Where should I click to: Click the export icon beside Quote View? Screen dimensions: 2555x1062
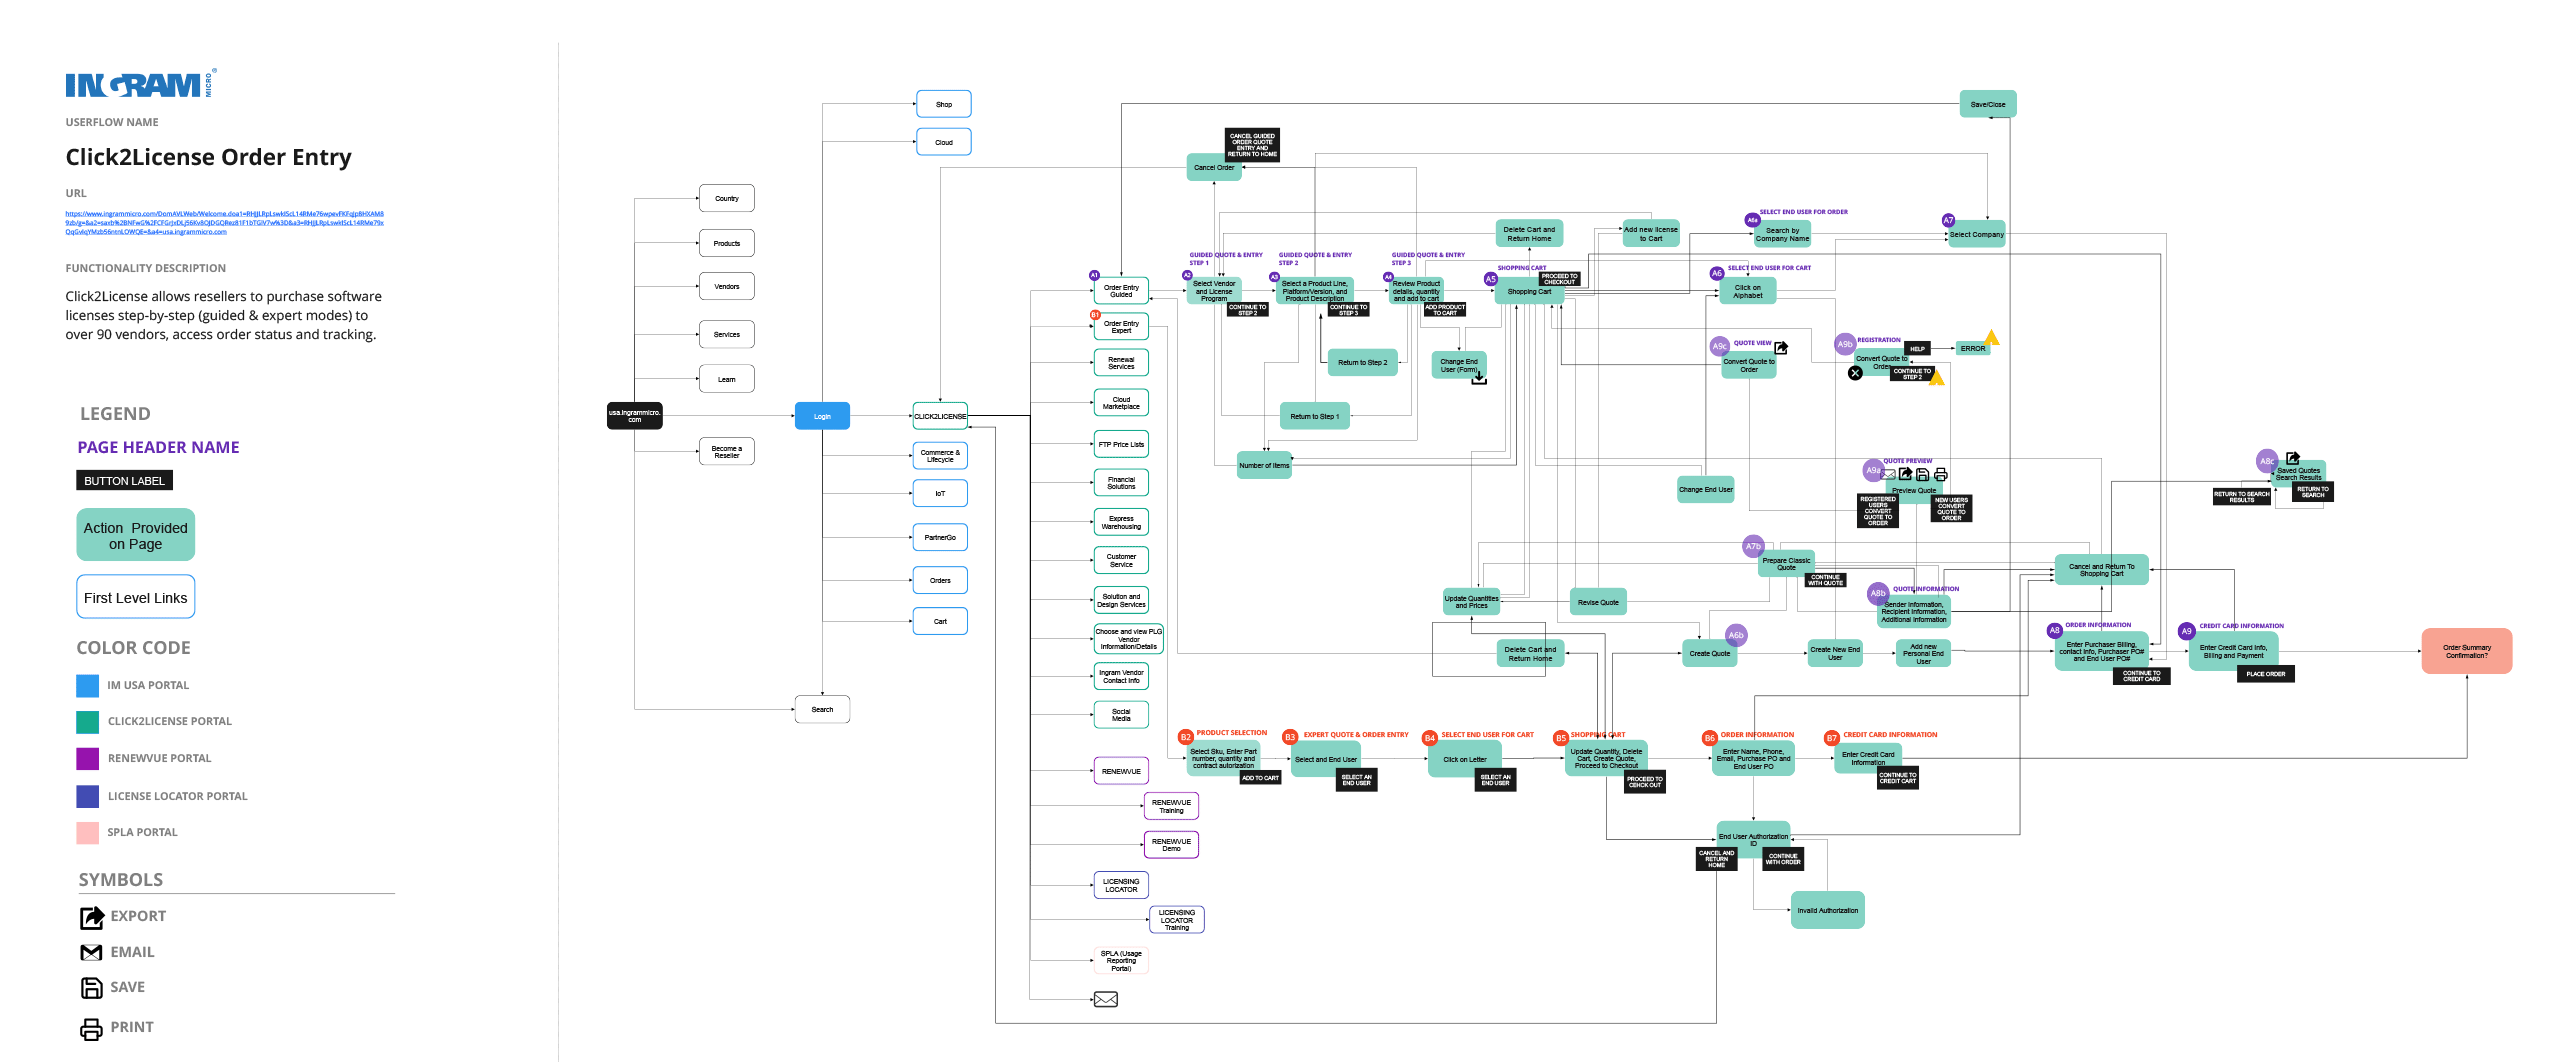coord(1781,348)
